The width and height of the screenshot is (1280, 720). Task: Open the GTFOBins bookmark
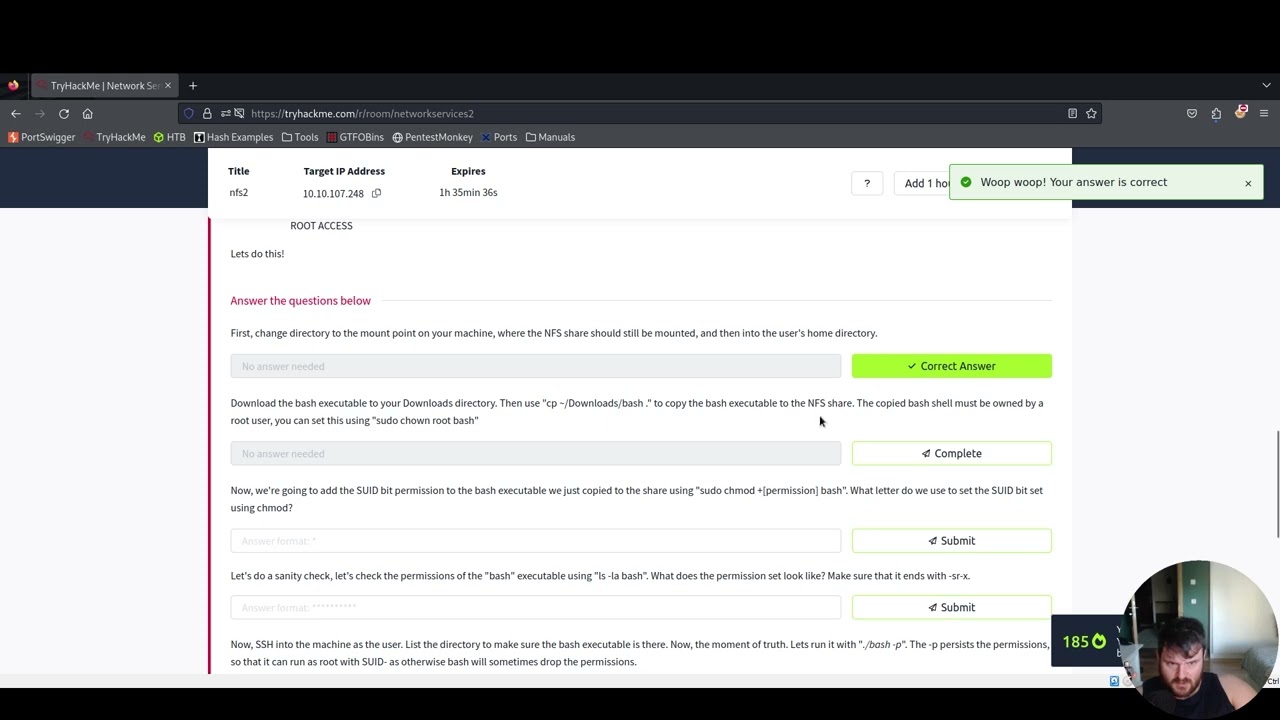click(x=355, y=137)
